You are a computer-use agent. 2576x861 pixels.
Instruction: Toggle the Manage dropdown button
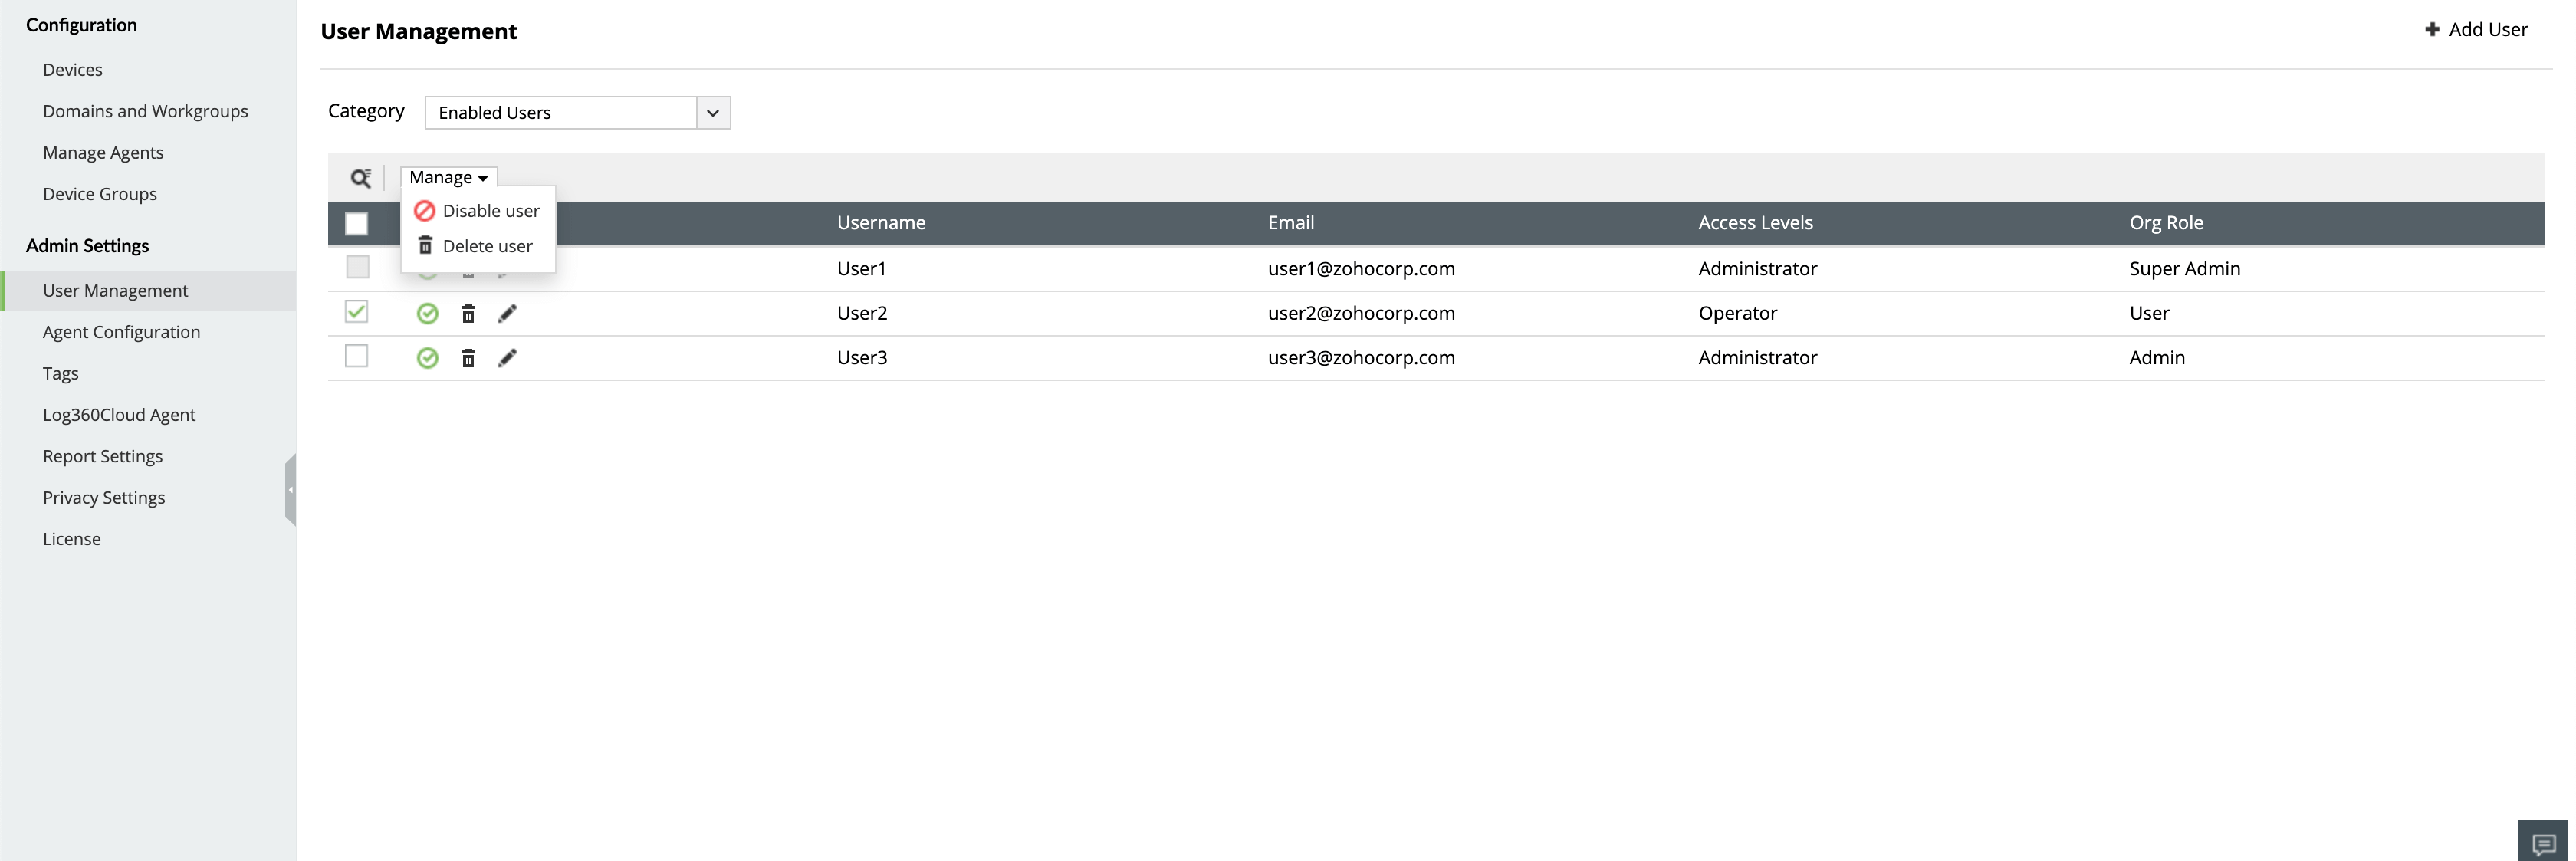point(448,177)
